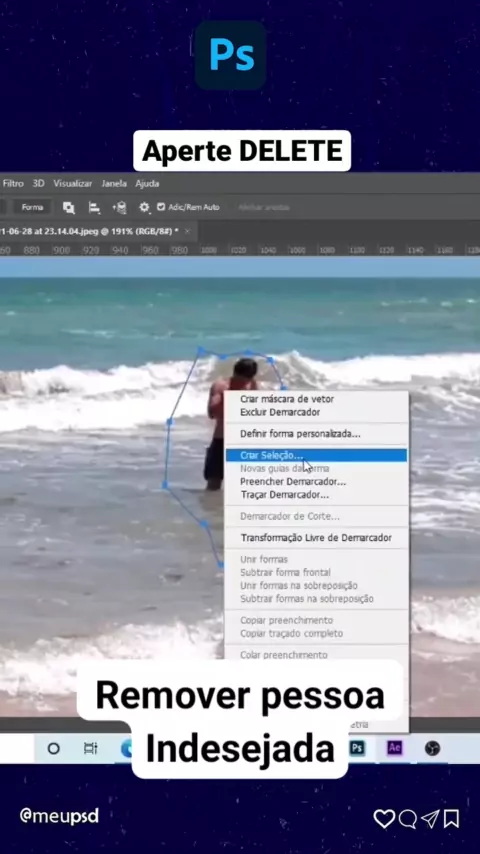Click the horizontal ruler above the canvas
Viewport: 480px width, 854px height.
pos(240,250)
